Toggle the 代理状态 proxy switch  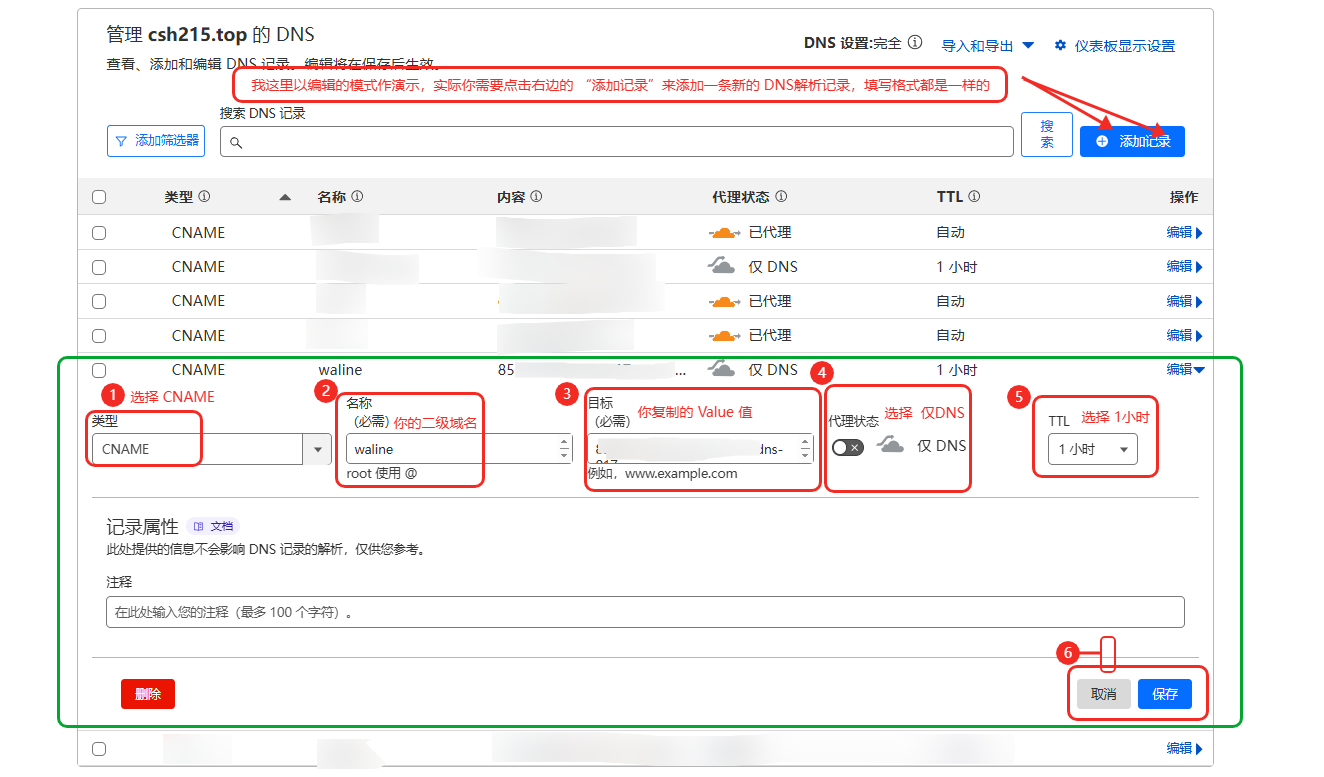pos(847,448)
